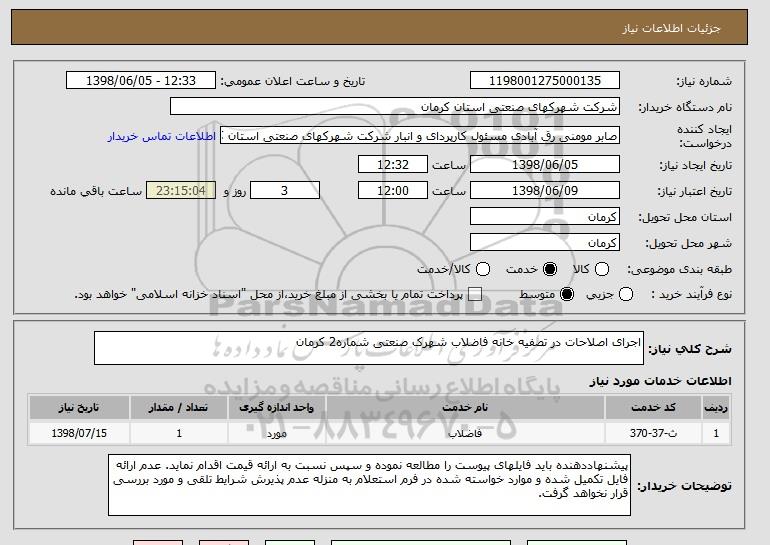The height and width of the screenshot is (545, 770).
Task: Click the نام خدمت column header
Action: point(465,408)
